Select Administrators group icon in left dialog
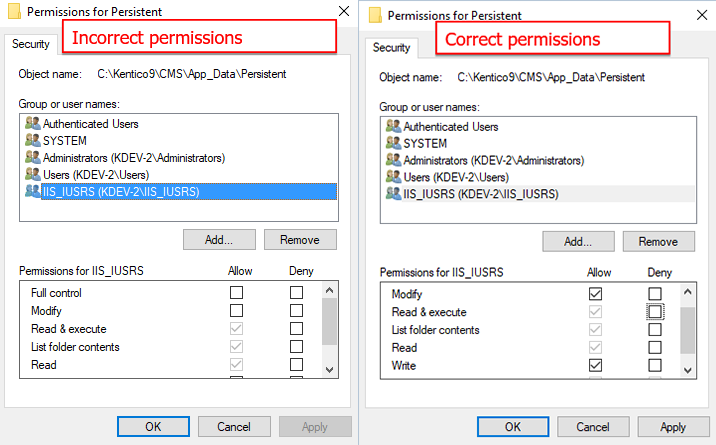Viewport: 716px width, 445px height. click(32, 157)
